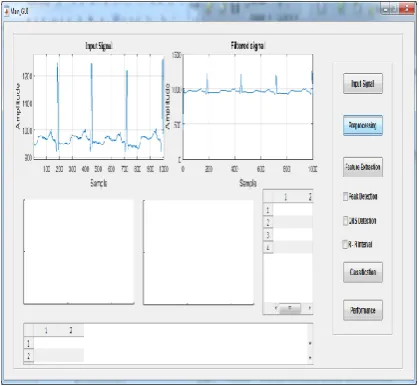This screenshot has height=386, width=419.
Task: Click the Input Signal button
Action: coord(363,84)
